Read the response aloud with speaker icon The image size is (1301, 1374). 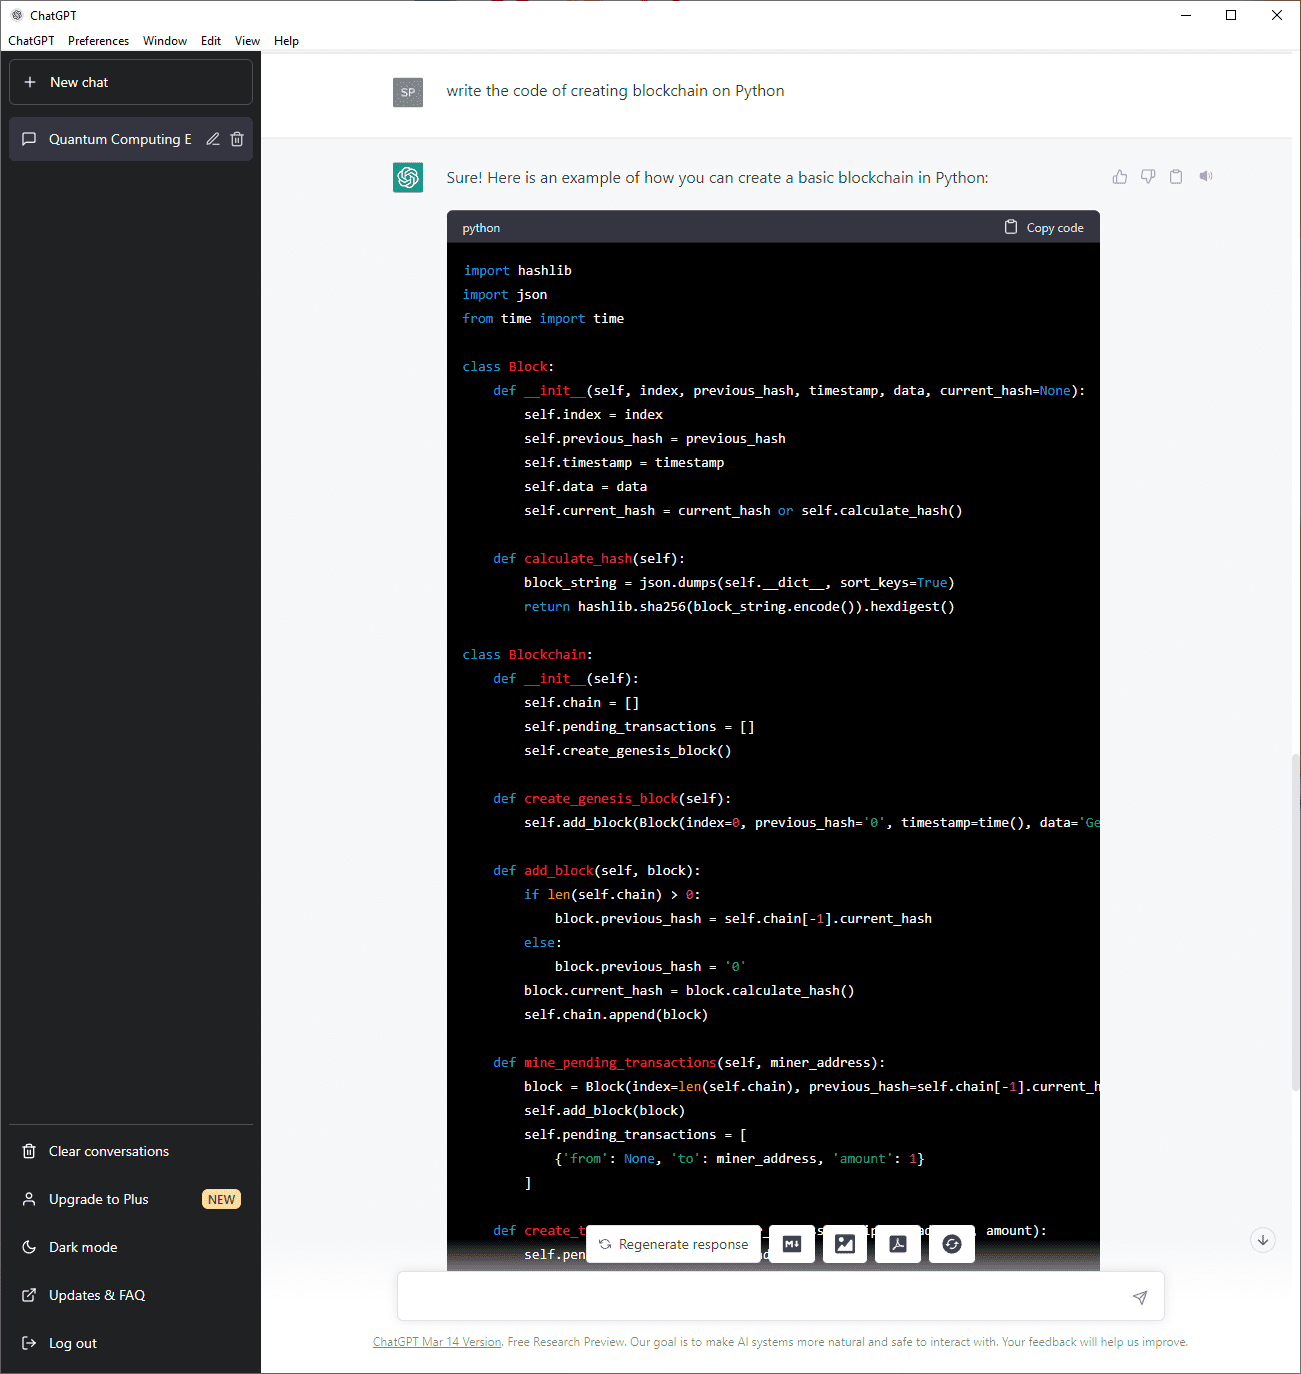(1206, 177)
